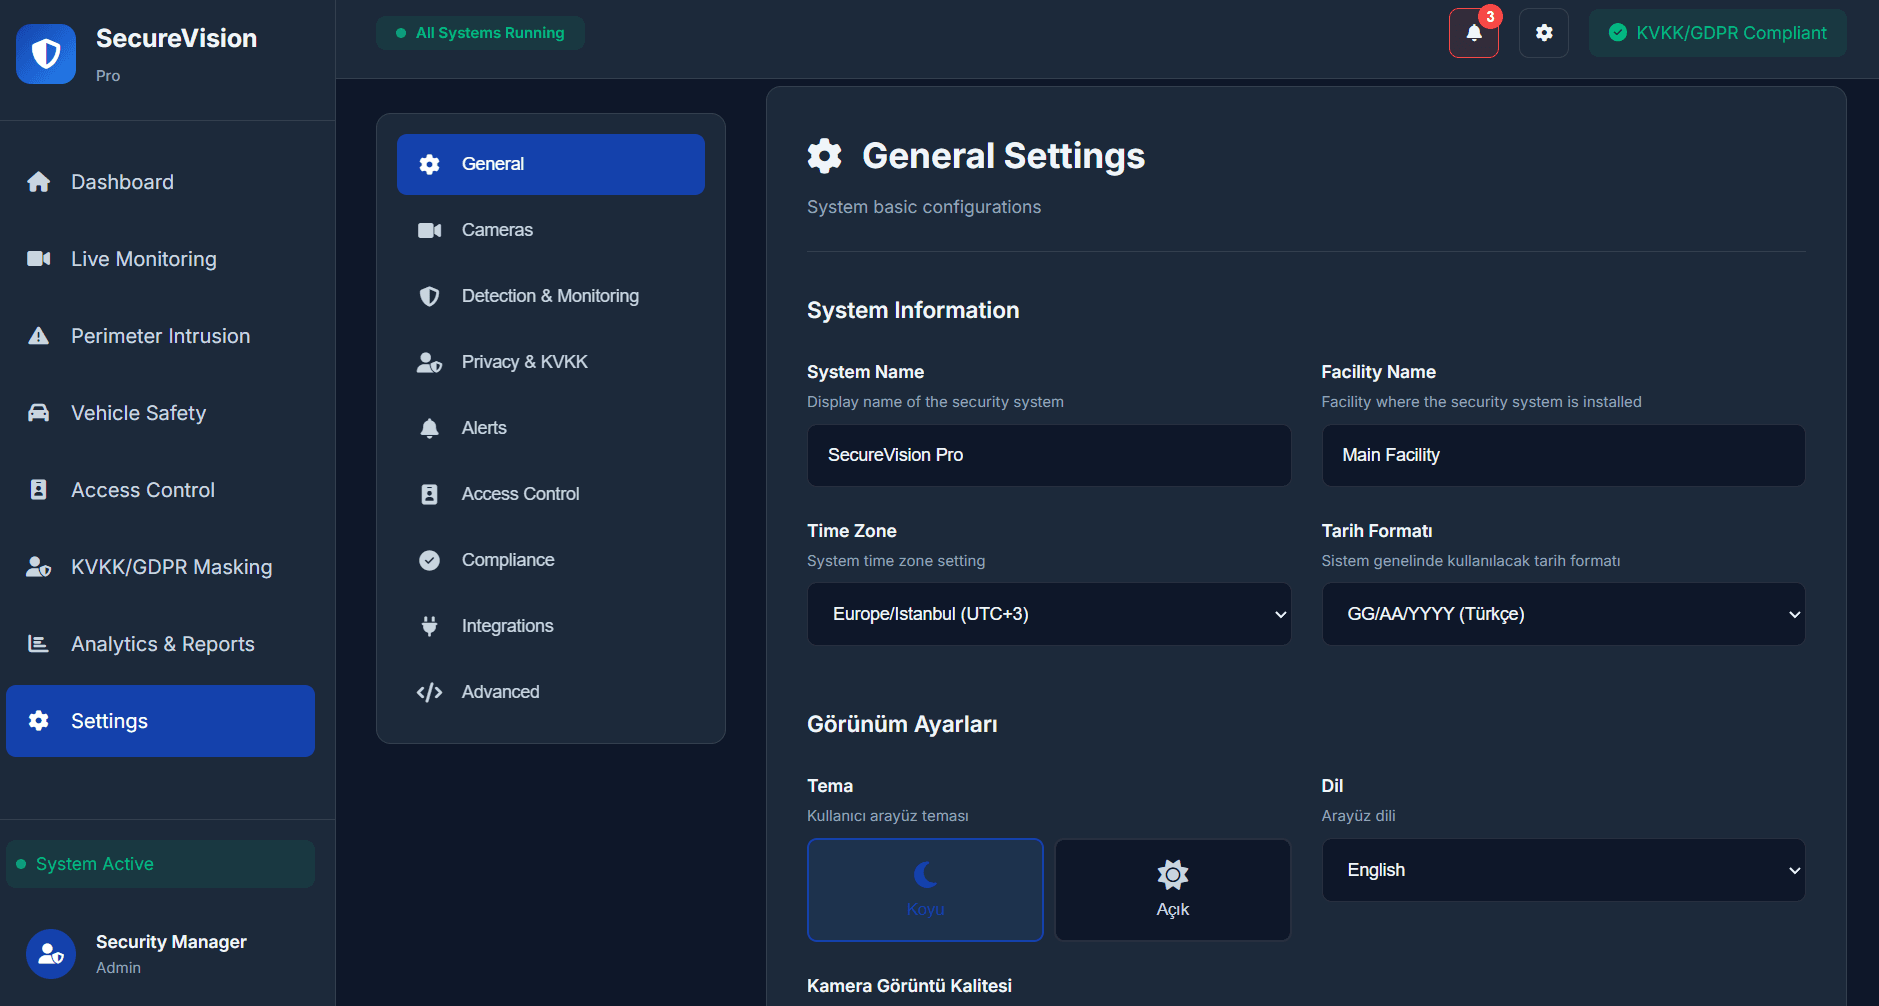Open Vehicle Safety in the sidebar

pos(138,413)
